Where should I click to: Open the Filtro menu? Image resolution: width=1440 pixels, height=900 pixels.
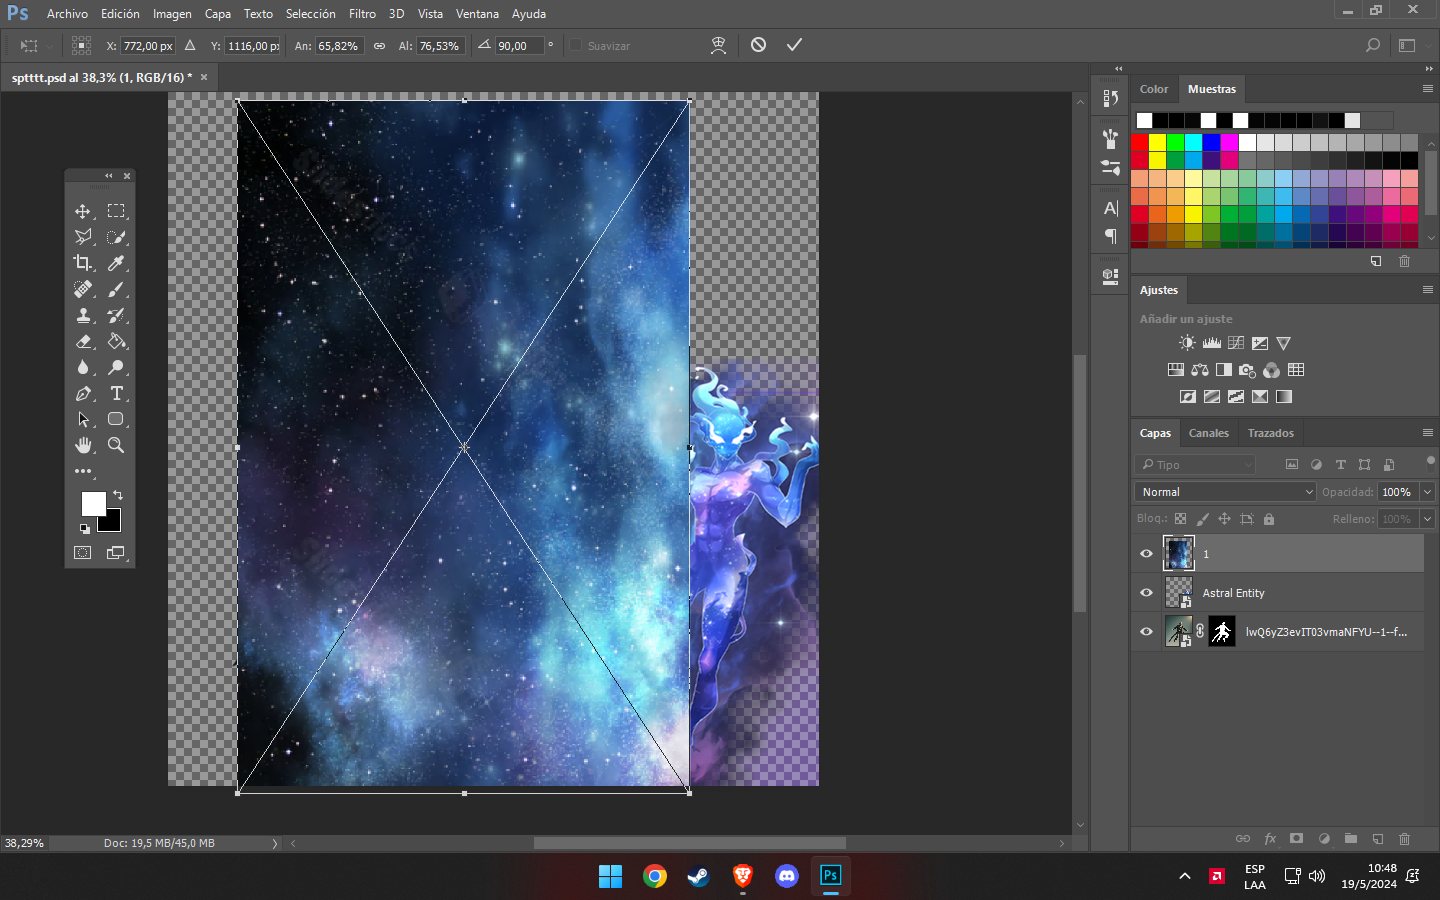pyautogui.click(x=362, y=14)
